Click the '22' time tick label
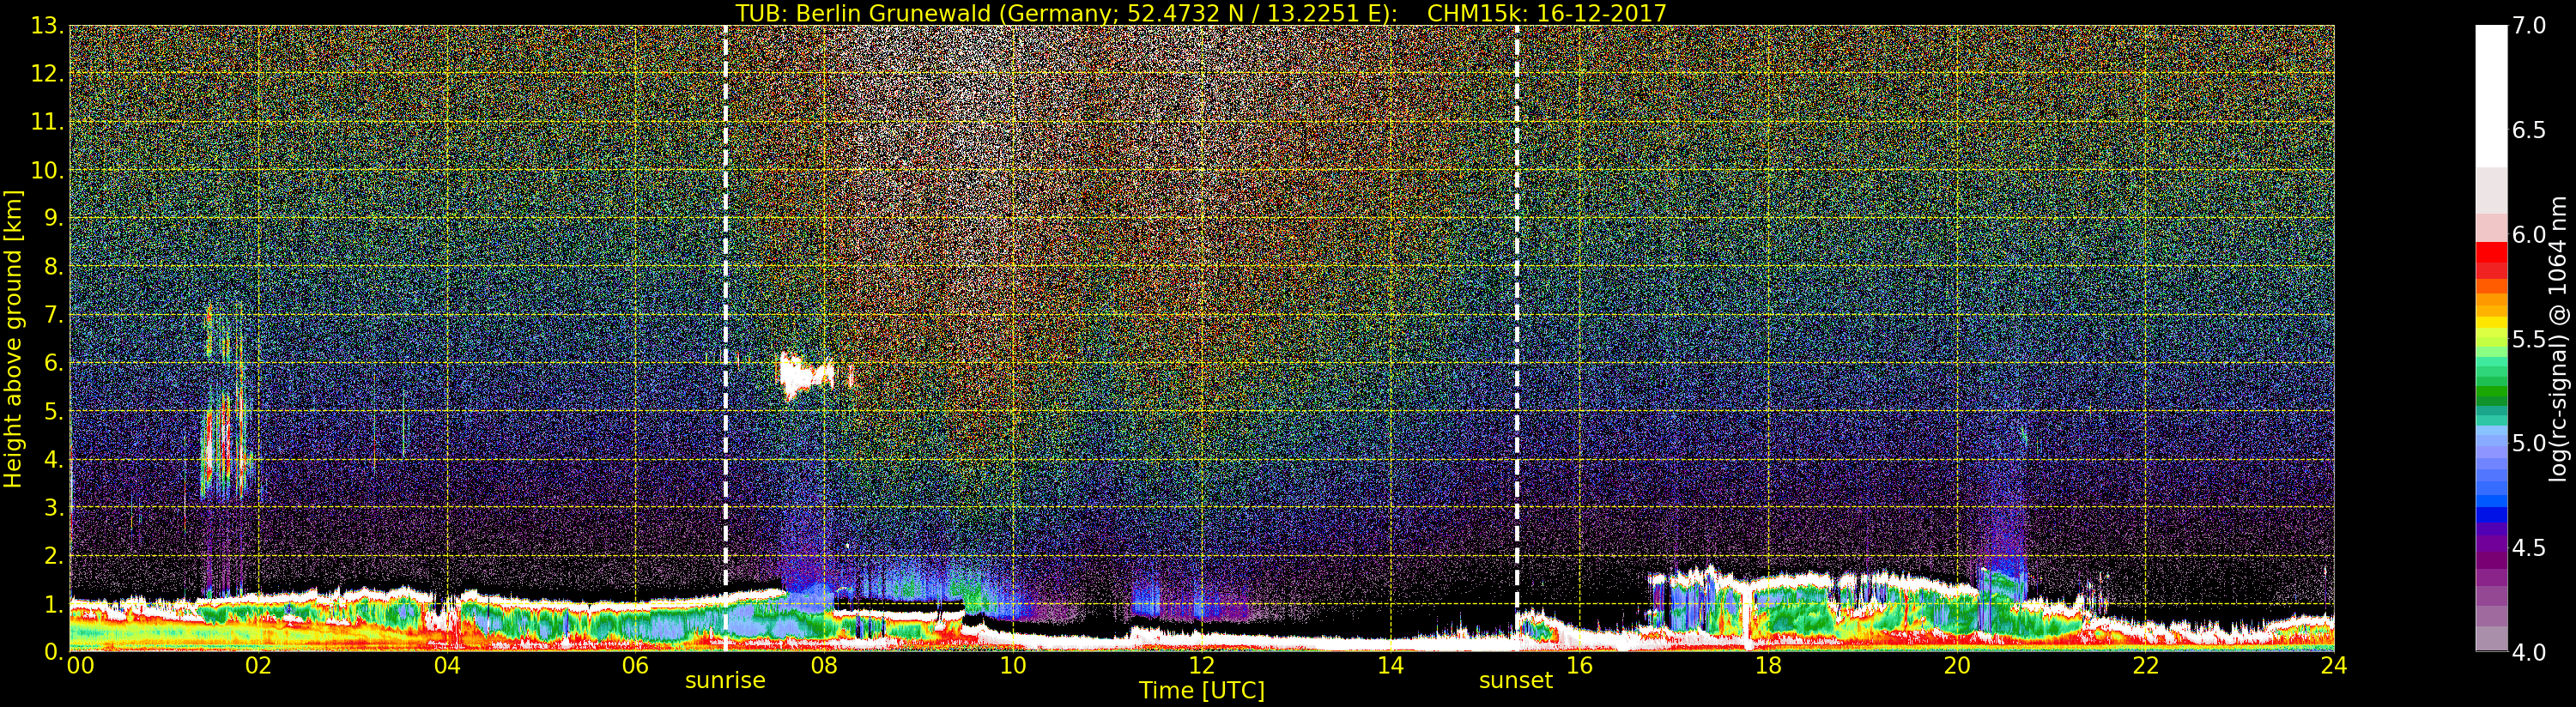This screenshot has height=707, width=2576. (x=2146, y=666)
